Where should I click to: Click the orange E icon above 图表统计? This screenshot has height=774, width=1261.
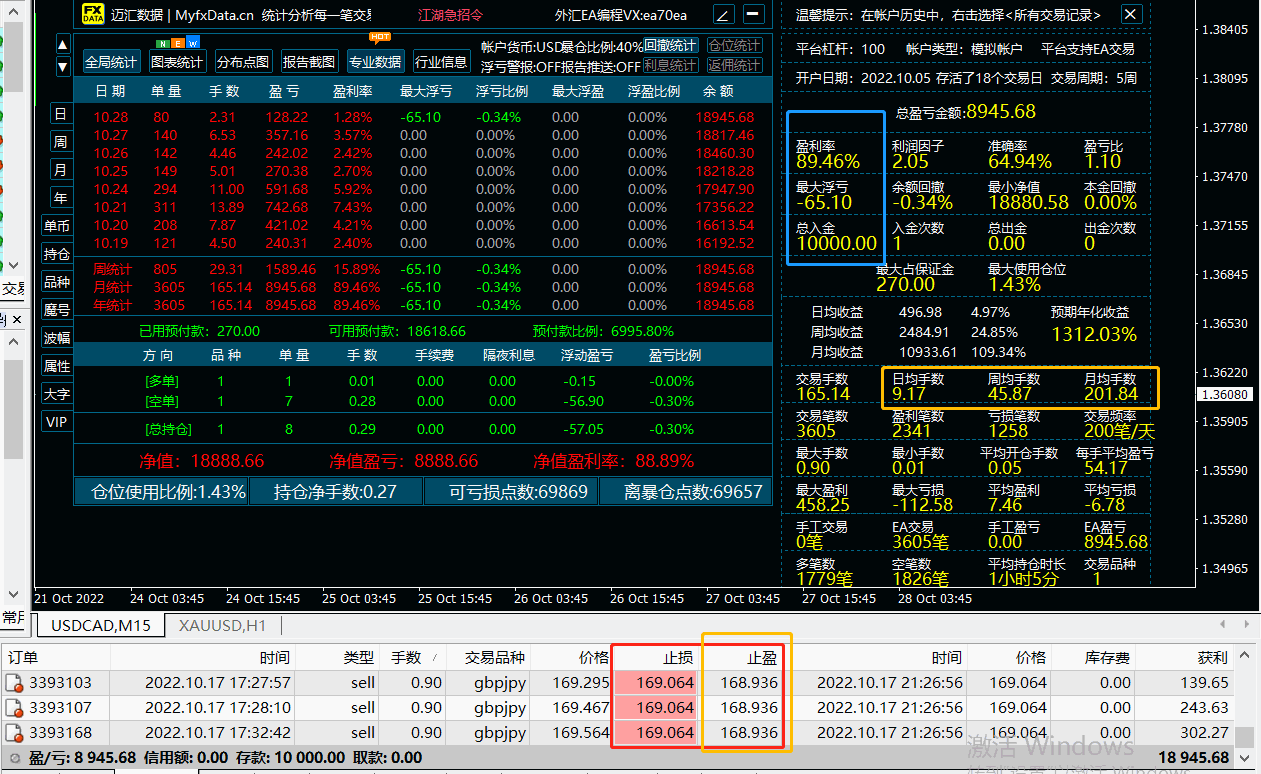[x=178, y=44]
